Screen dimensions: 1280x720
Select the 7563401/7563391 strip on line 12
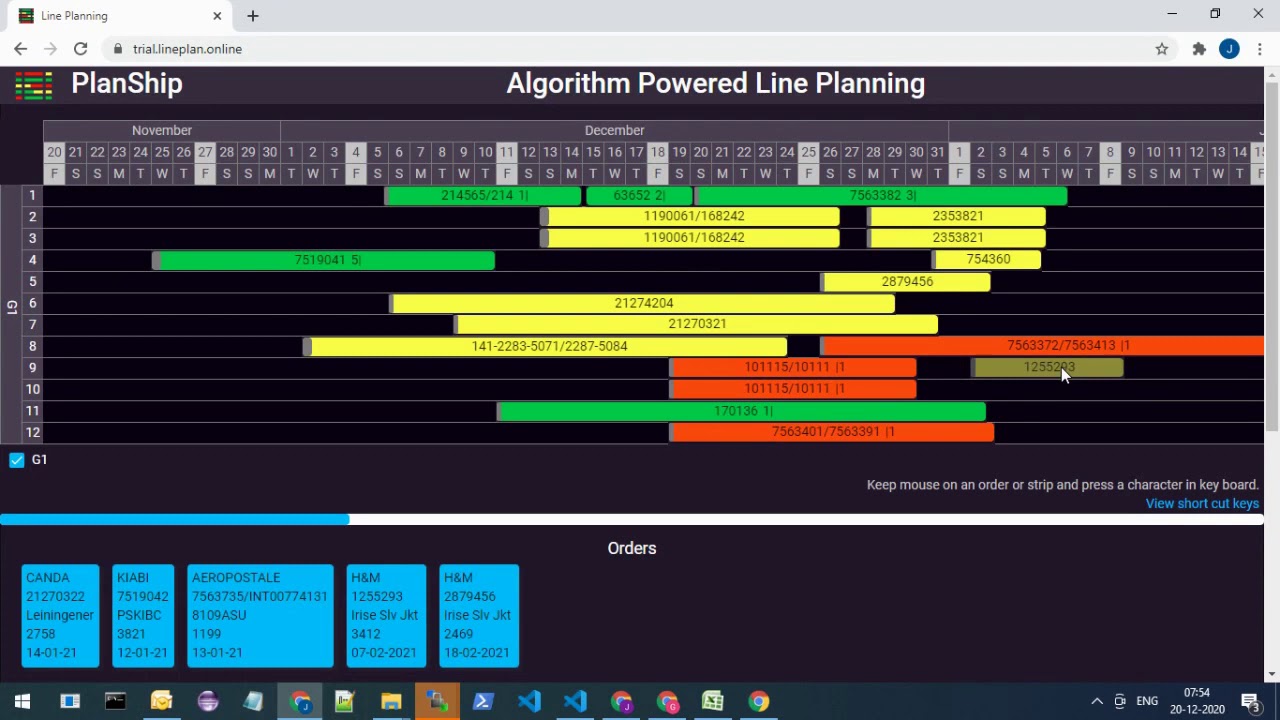tap(832, 432)
